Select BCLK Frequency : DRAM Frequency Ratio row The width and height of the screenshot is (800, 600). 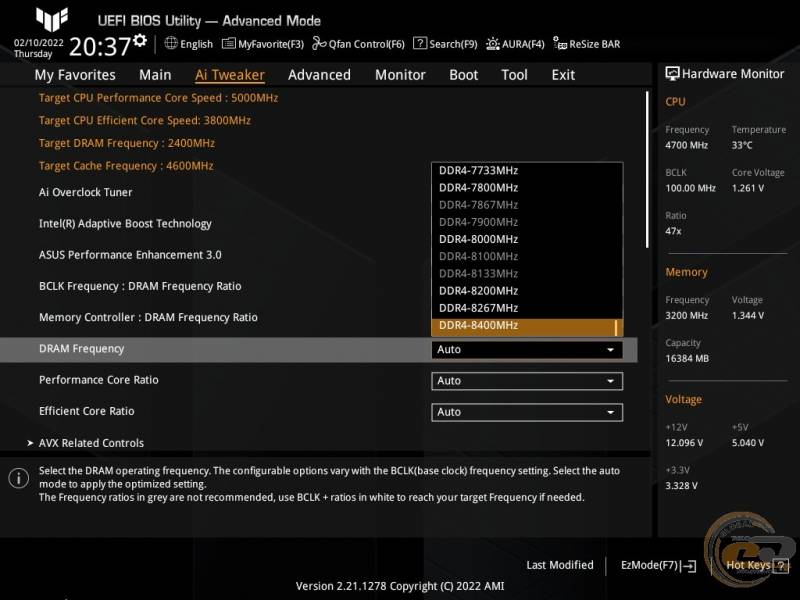click(x=140, y=286)
